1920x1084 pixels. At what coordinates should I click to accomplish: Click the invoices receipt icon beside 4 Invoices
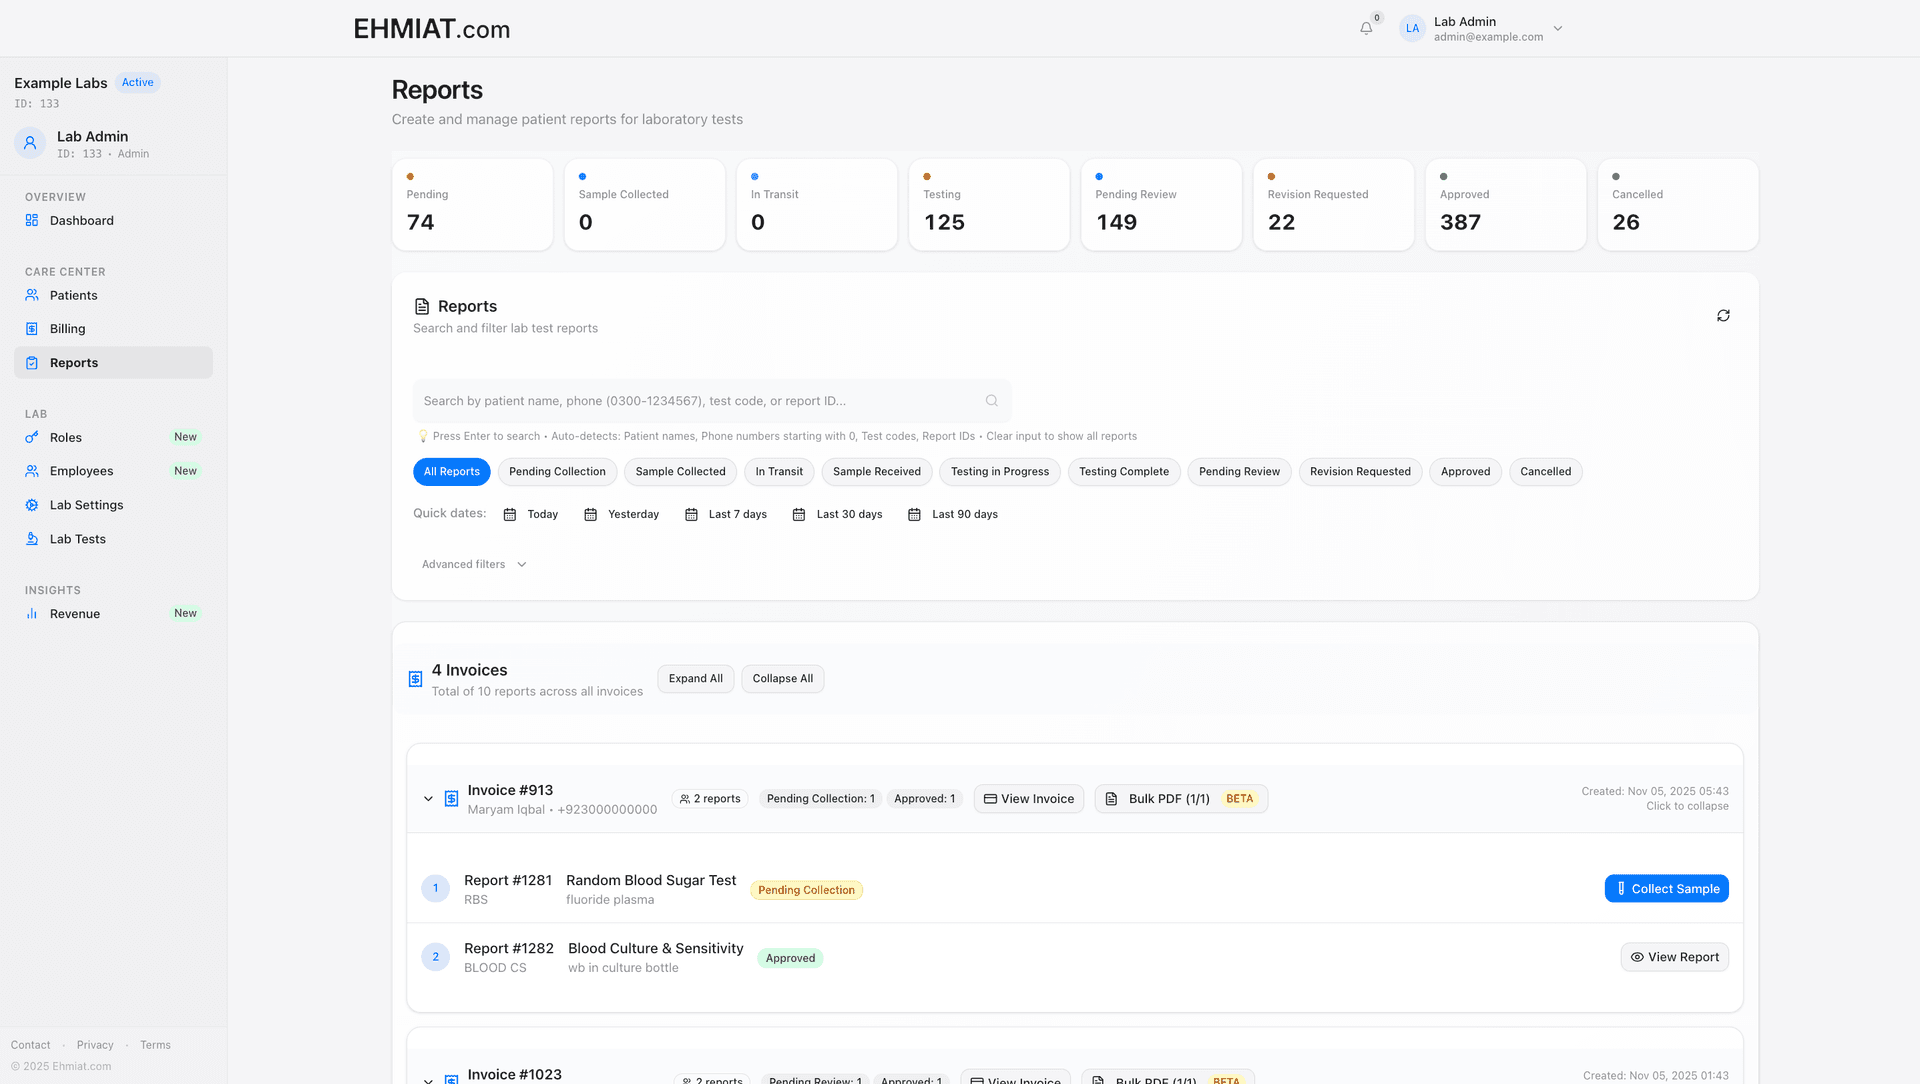tap(416, 680)
